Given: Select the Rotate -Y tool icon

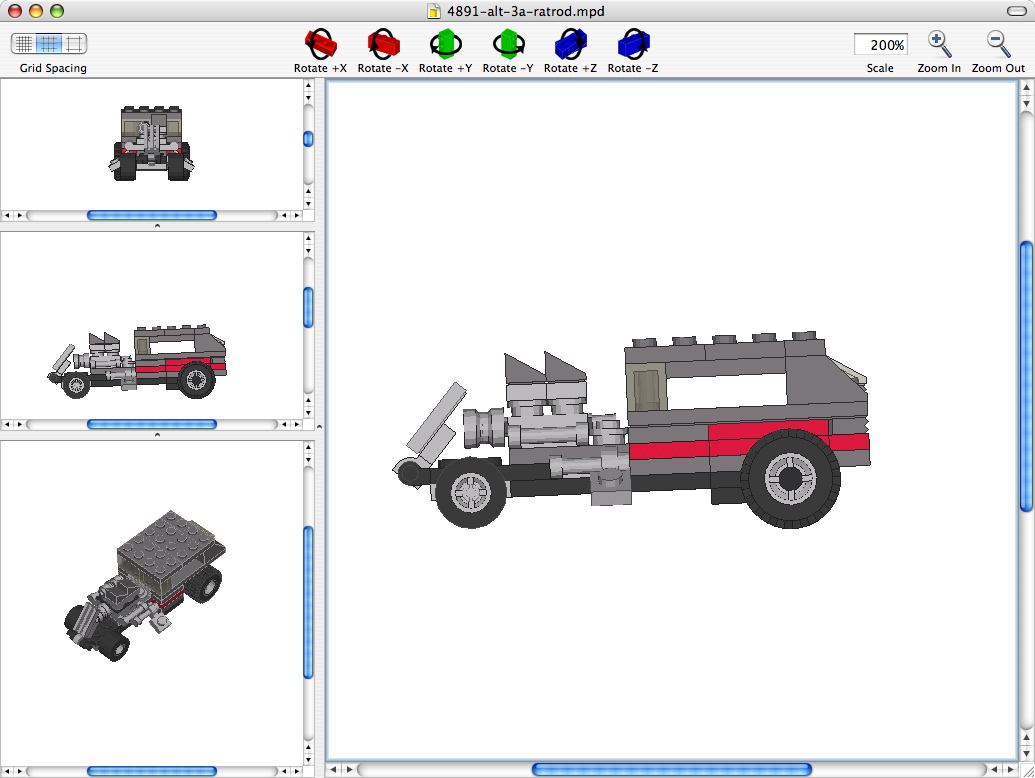Looking at the screenshot, I should pos(507,43).
